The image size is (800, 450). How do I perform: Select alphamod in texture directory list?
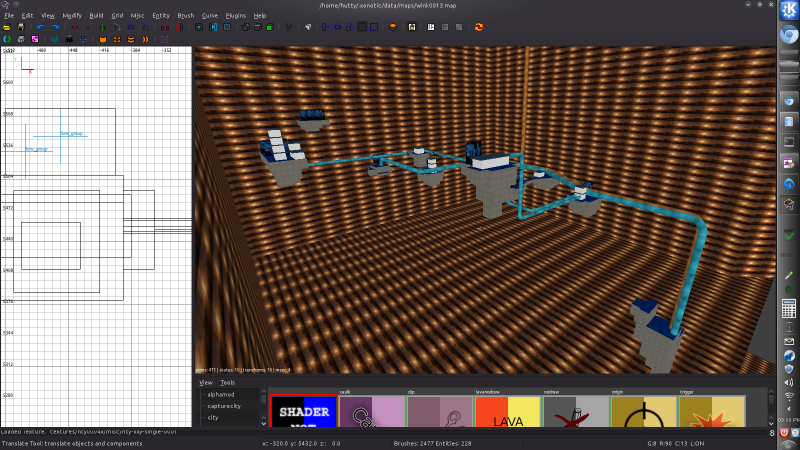pos(221,394)
